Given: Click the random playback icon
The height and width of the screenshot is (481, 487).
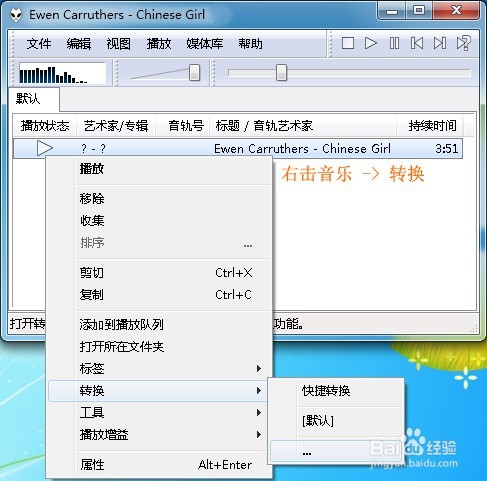Looking at the screenshot, I should 463,43.
